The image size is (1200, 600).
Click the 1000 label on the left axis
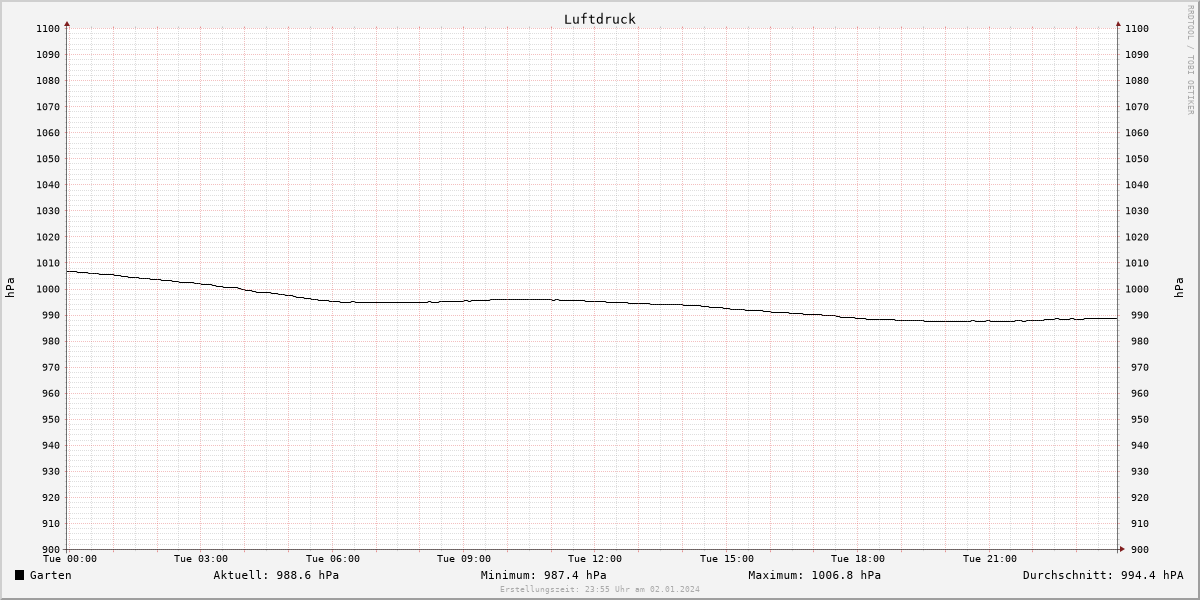coord(48,289)
